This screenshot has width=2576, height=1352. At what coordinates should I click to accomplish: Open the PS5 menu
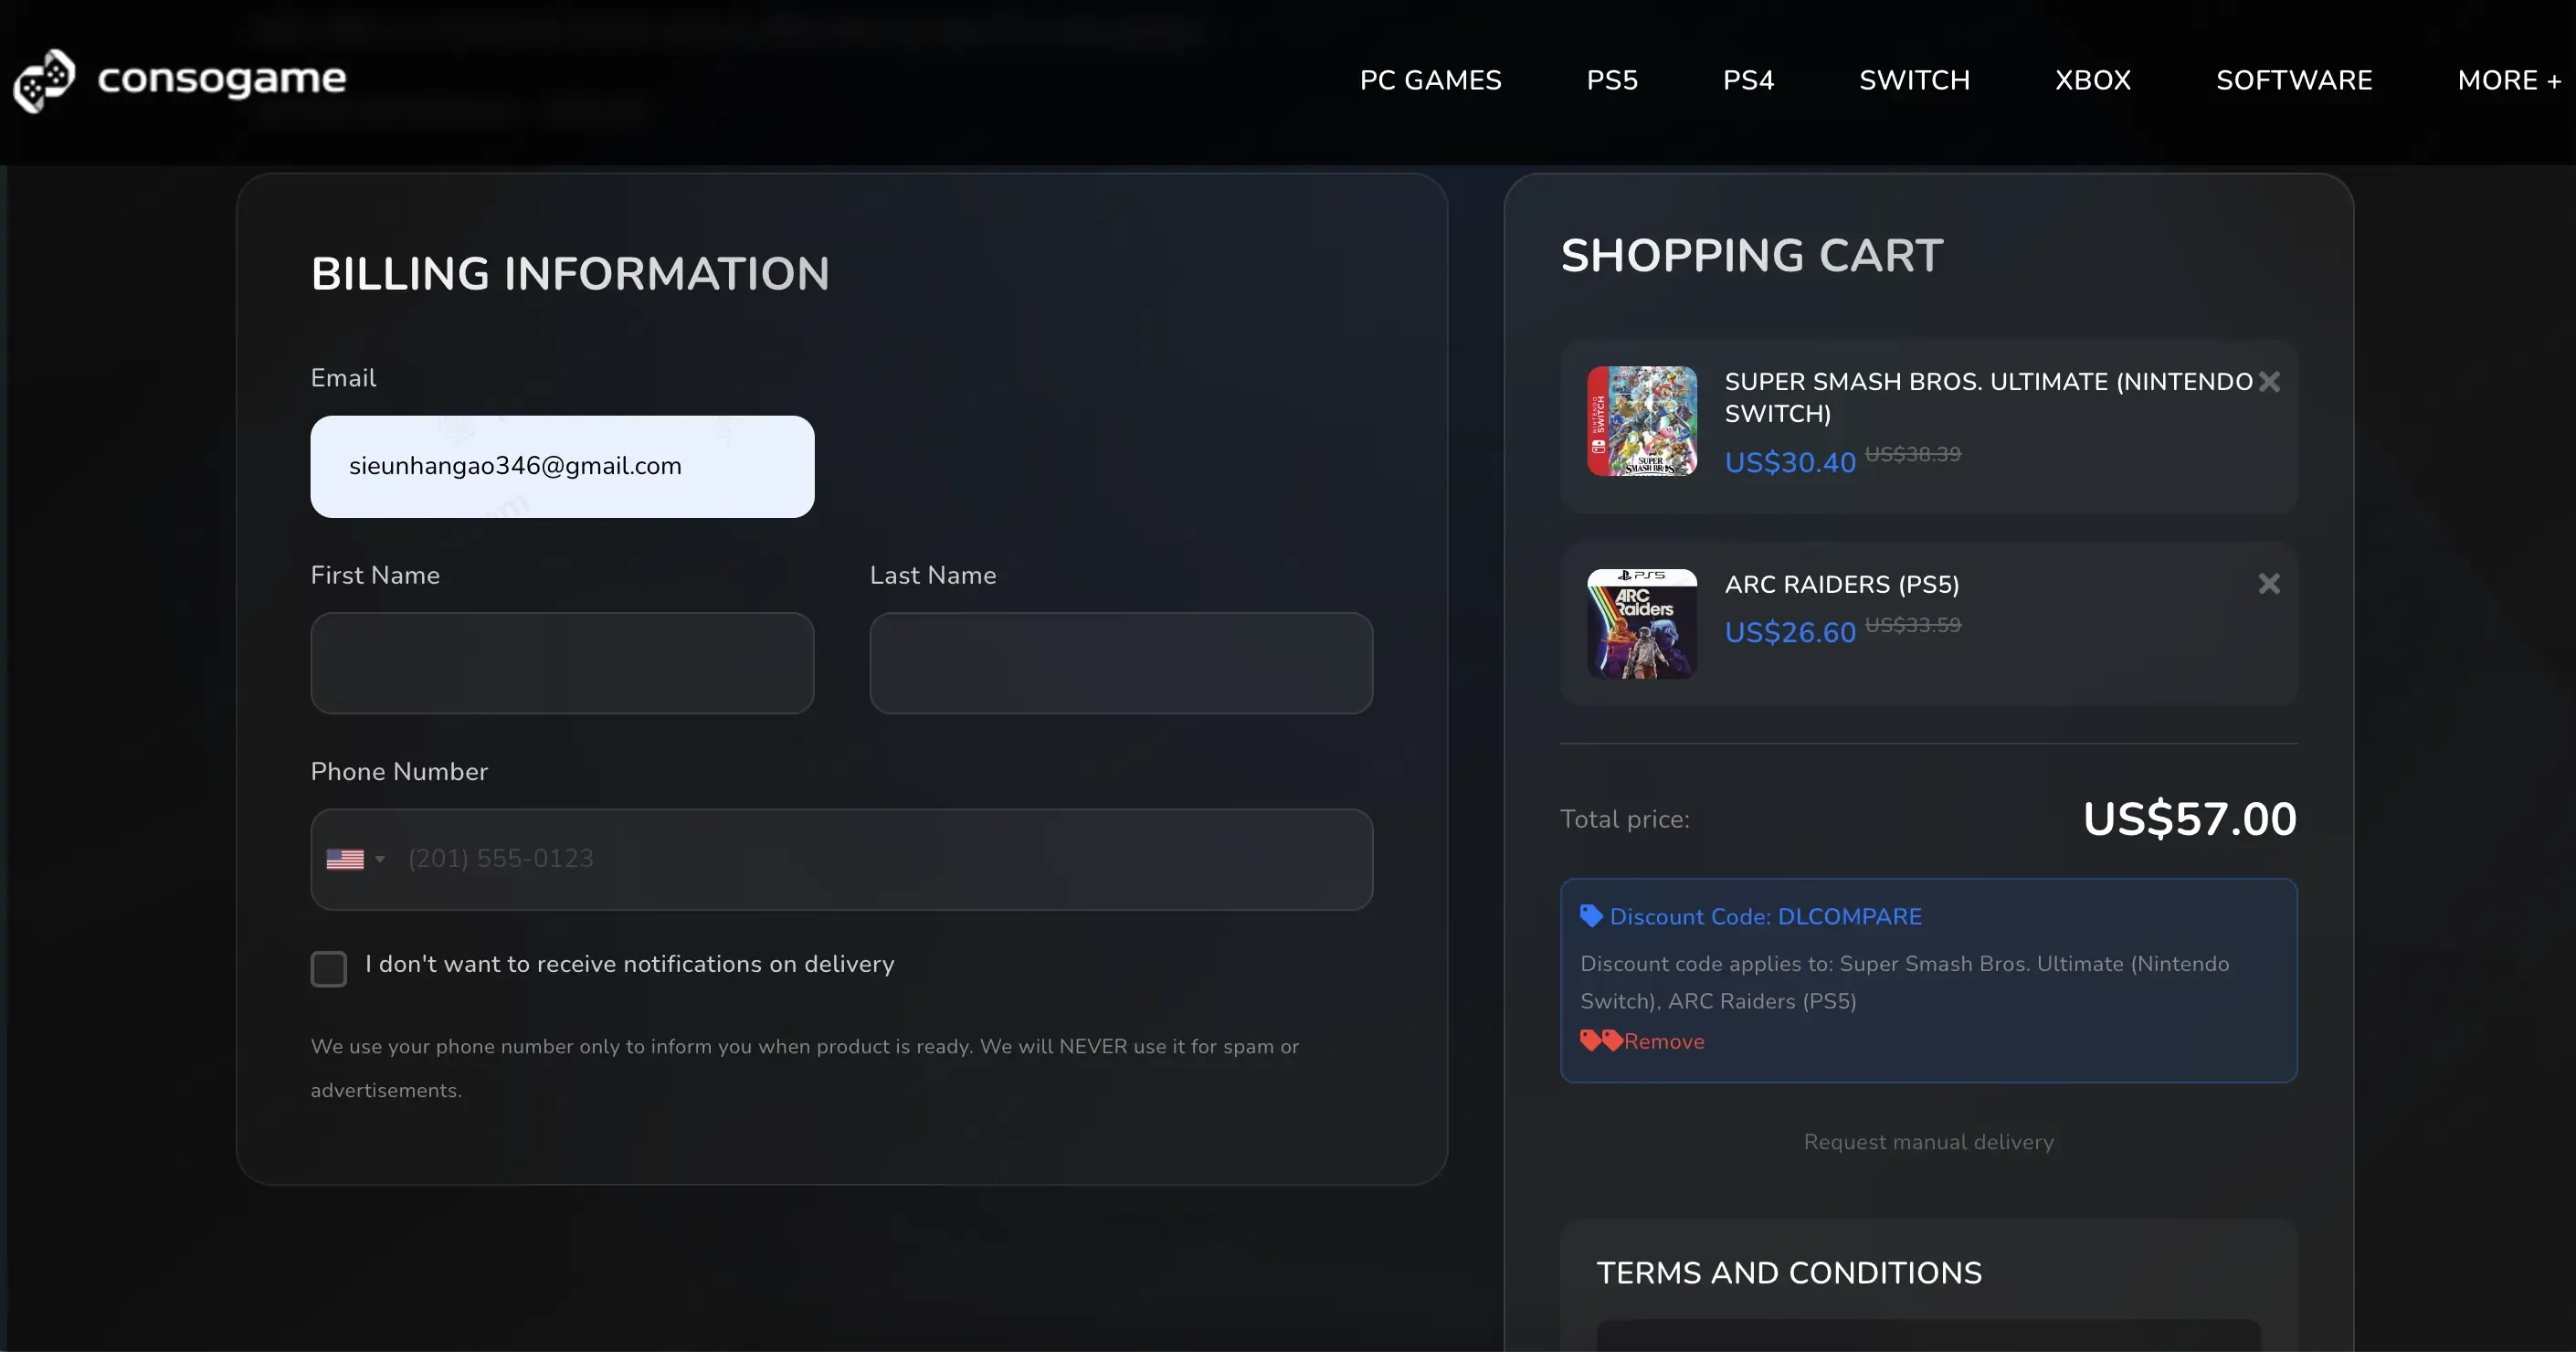1612,80
